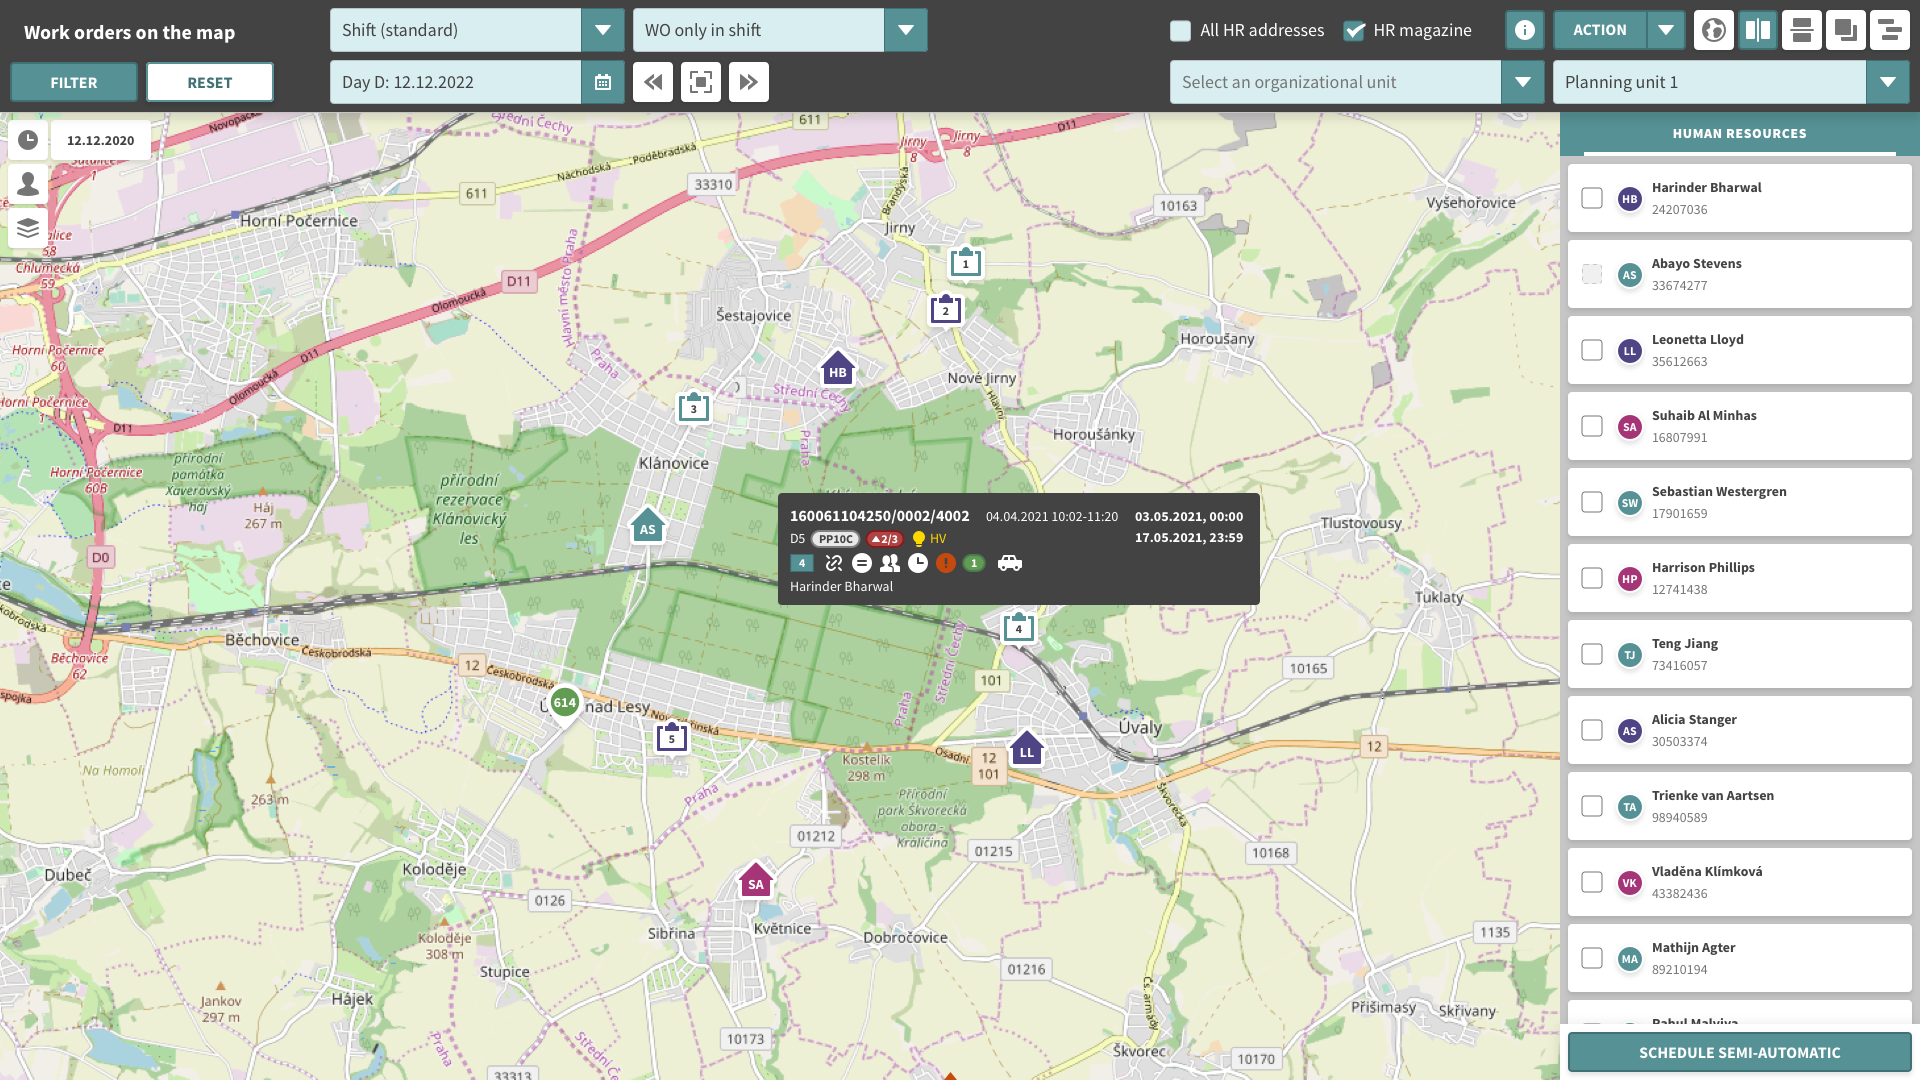Switch to the horizontal split layout icon
Screen dimensions: 1920x1080
[1802, 30]
